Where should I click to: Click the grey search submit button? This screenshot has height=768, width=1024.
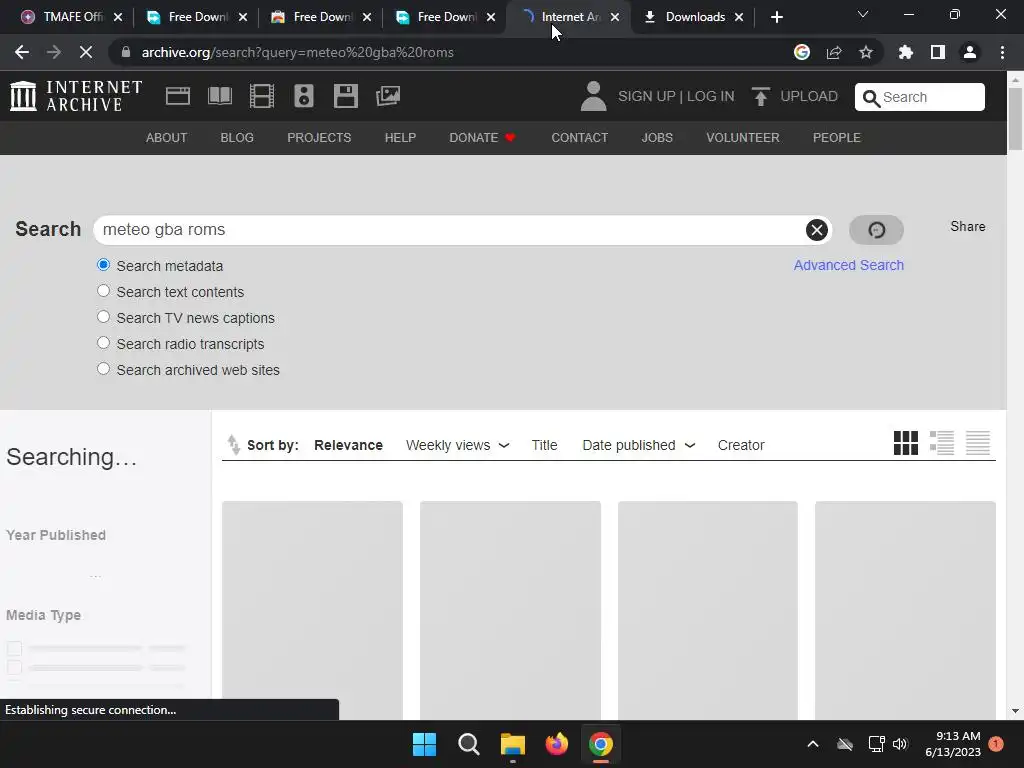pos(876,230)
